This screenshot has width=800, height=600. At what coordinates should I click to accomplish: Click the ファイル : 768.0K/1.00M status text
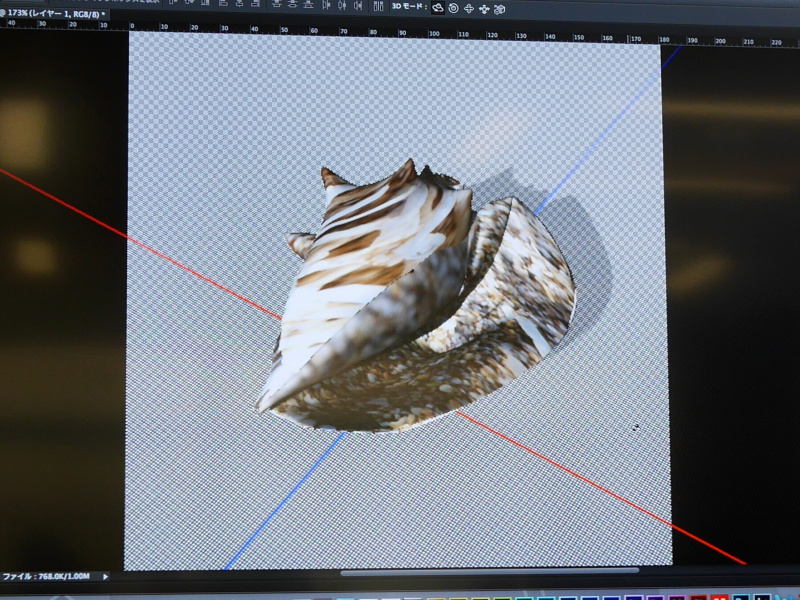(x=46, y=577)
